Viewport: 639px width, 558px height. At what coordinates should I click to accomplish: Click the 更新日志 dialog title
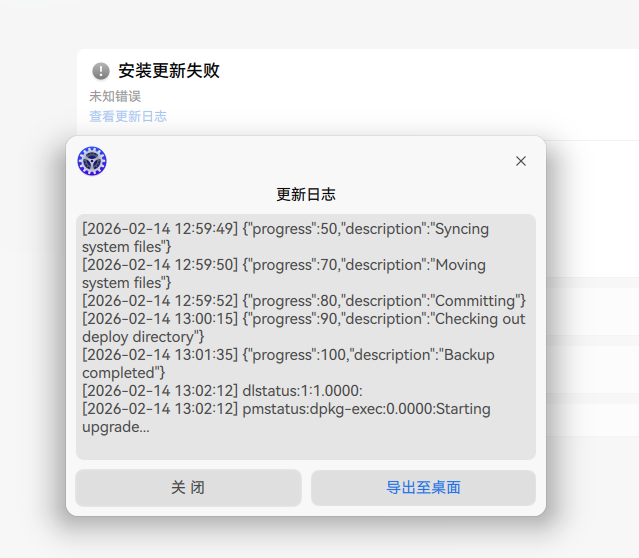[306, 194]
